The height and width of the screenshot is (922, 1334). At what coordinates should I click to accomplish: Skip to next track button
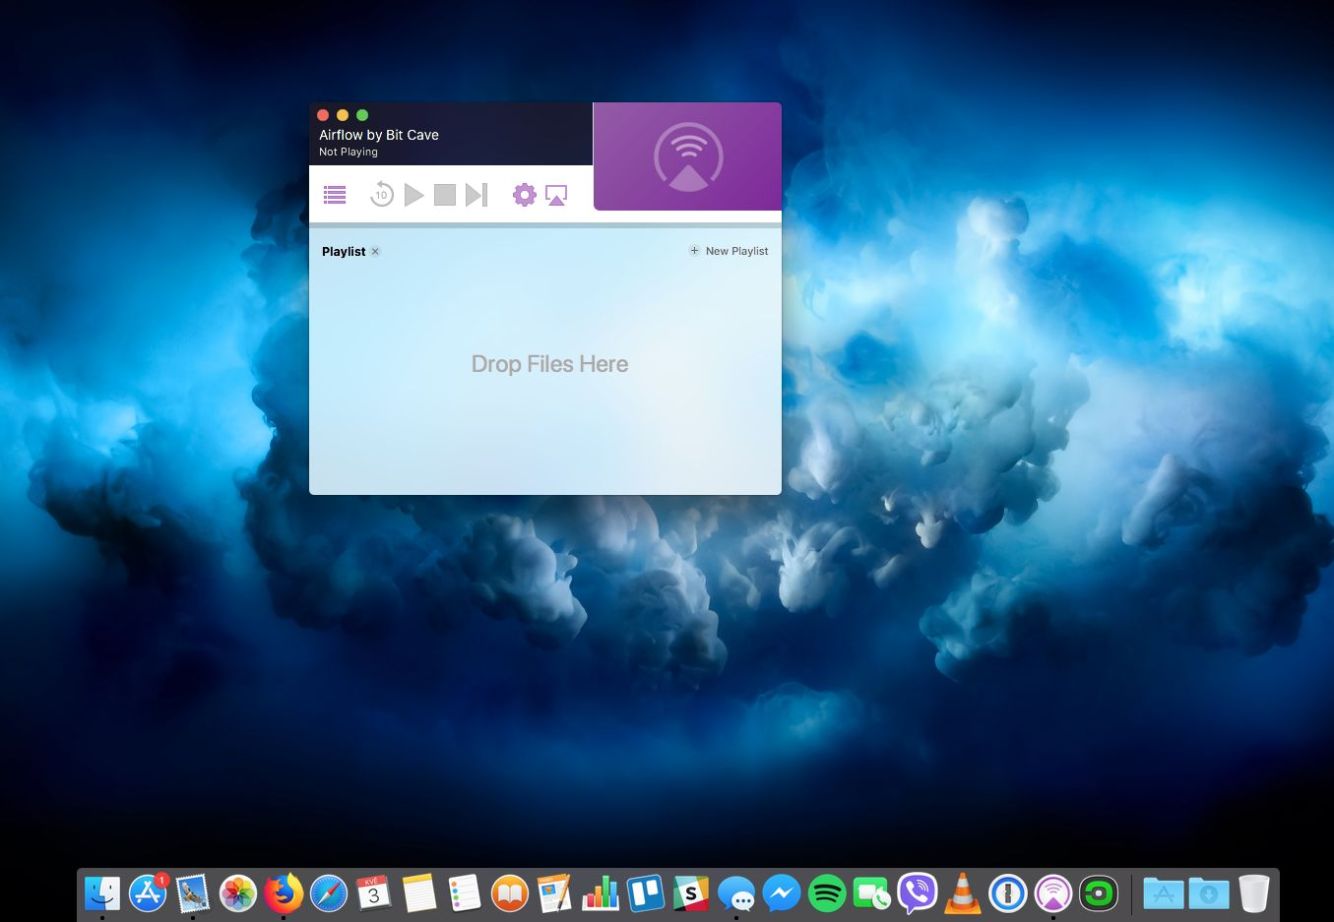coord(476,195)
